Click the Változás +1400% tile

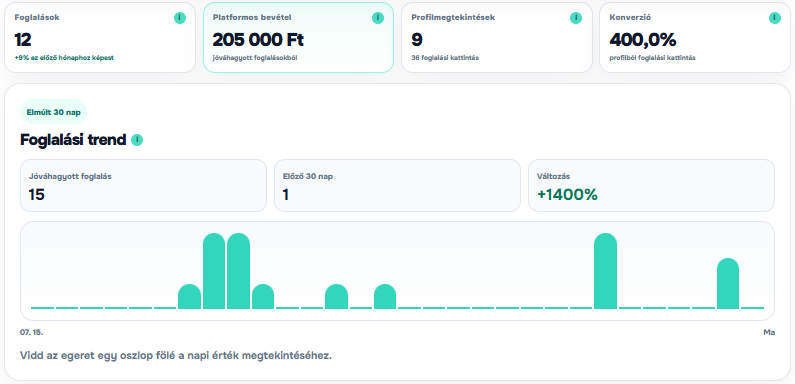[x=652, y=185]
